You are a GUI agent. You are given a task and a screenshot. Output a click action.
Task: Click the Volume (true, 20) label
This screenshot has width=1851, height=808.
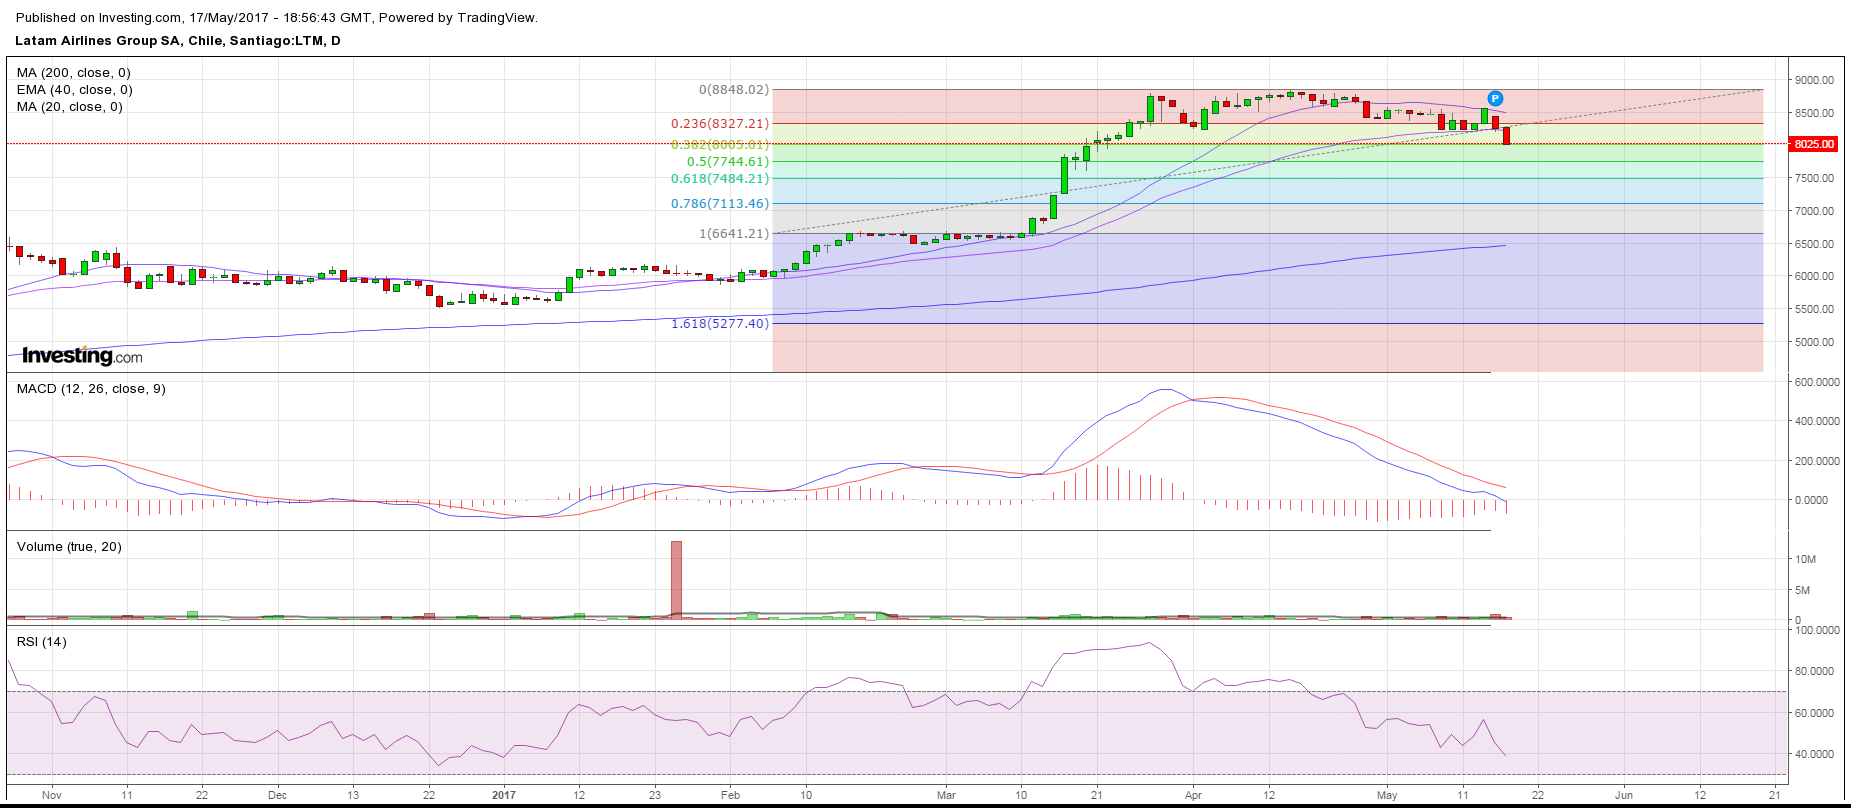pos(69,547)
